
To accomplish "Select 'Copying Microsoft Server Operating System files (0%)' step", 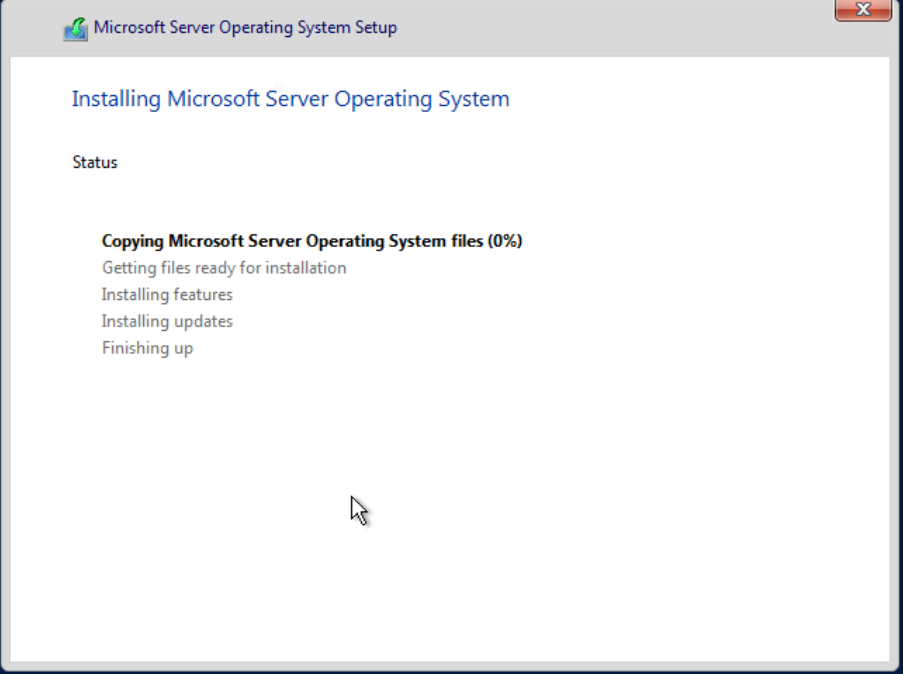I will [312, 241].
